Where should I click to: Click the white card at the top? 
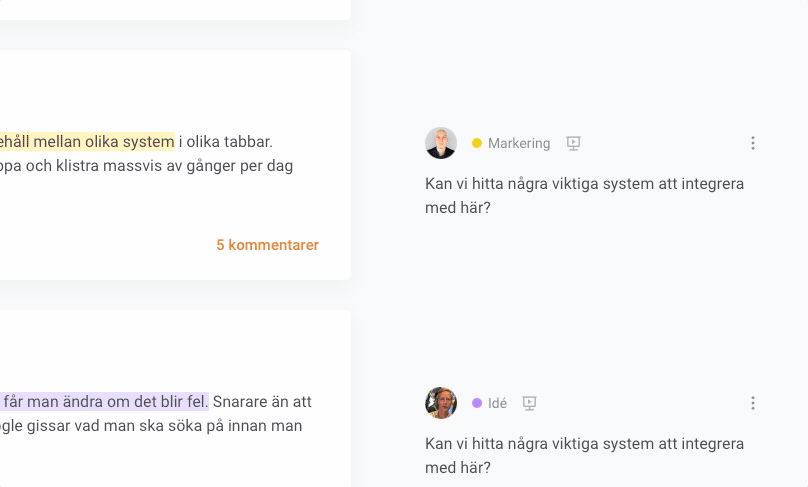pos(175,9)
